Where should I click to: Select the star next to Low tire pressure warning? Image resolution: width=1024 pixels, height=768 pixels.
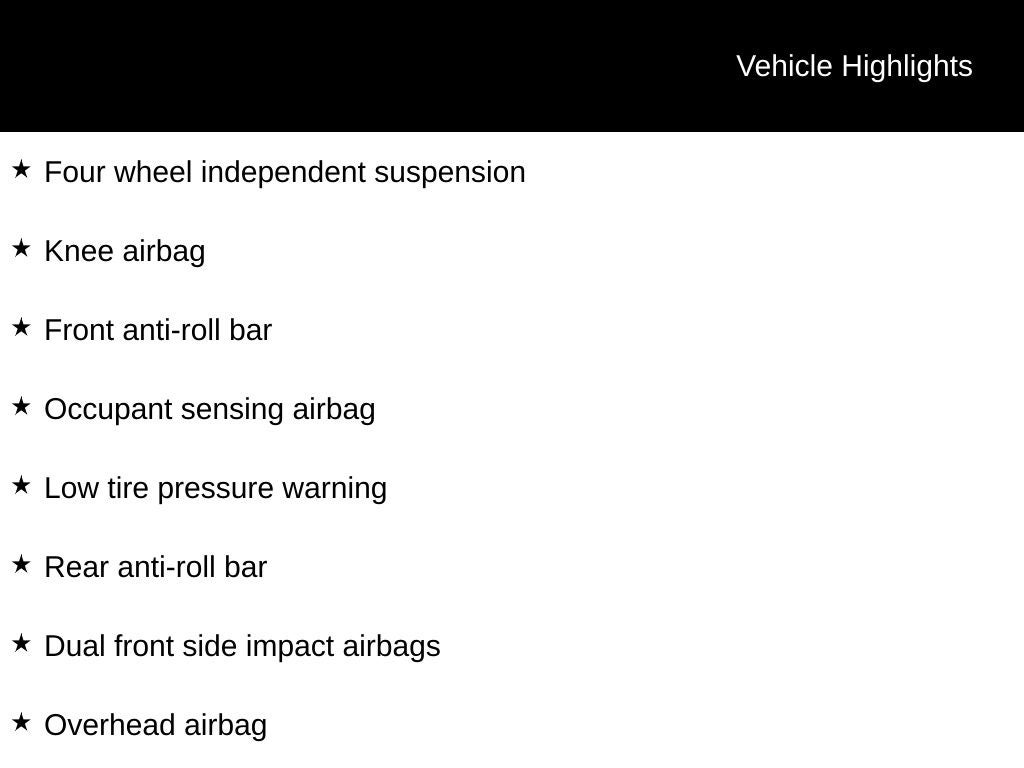(x=21, y=486)
